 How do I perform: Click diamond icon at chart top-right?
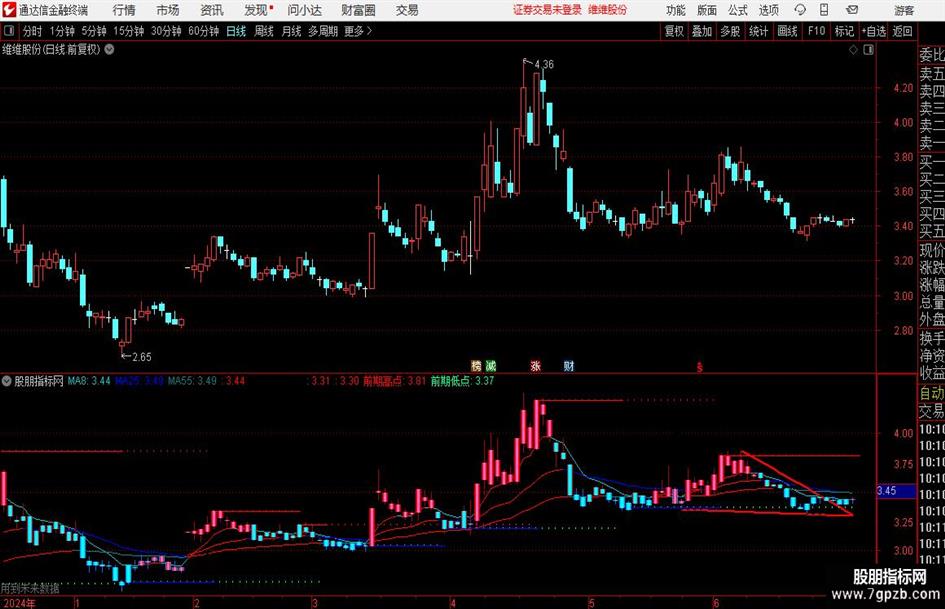point(853,50)
